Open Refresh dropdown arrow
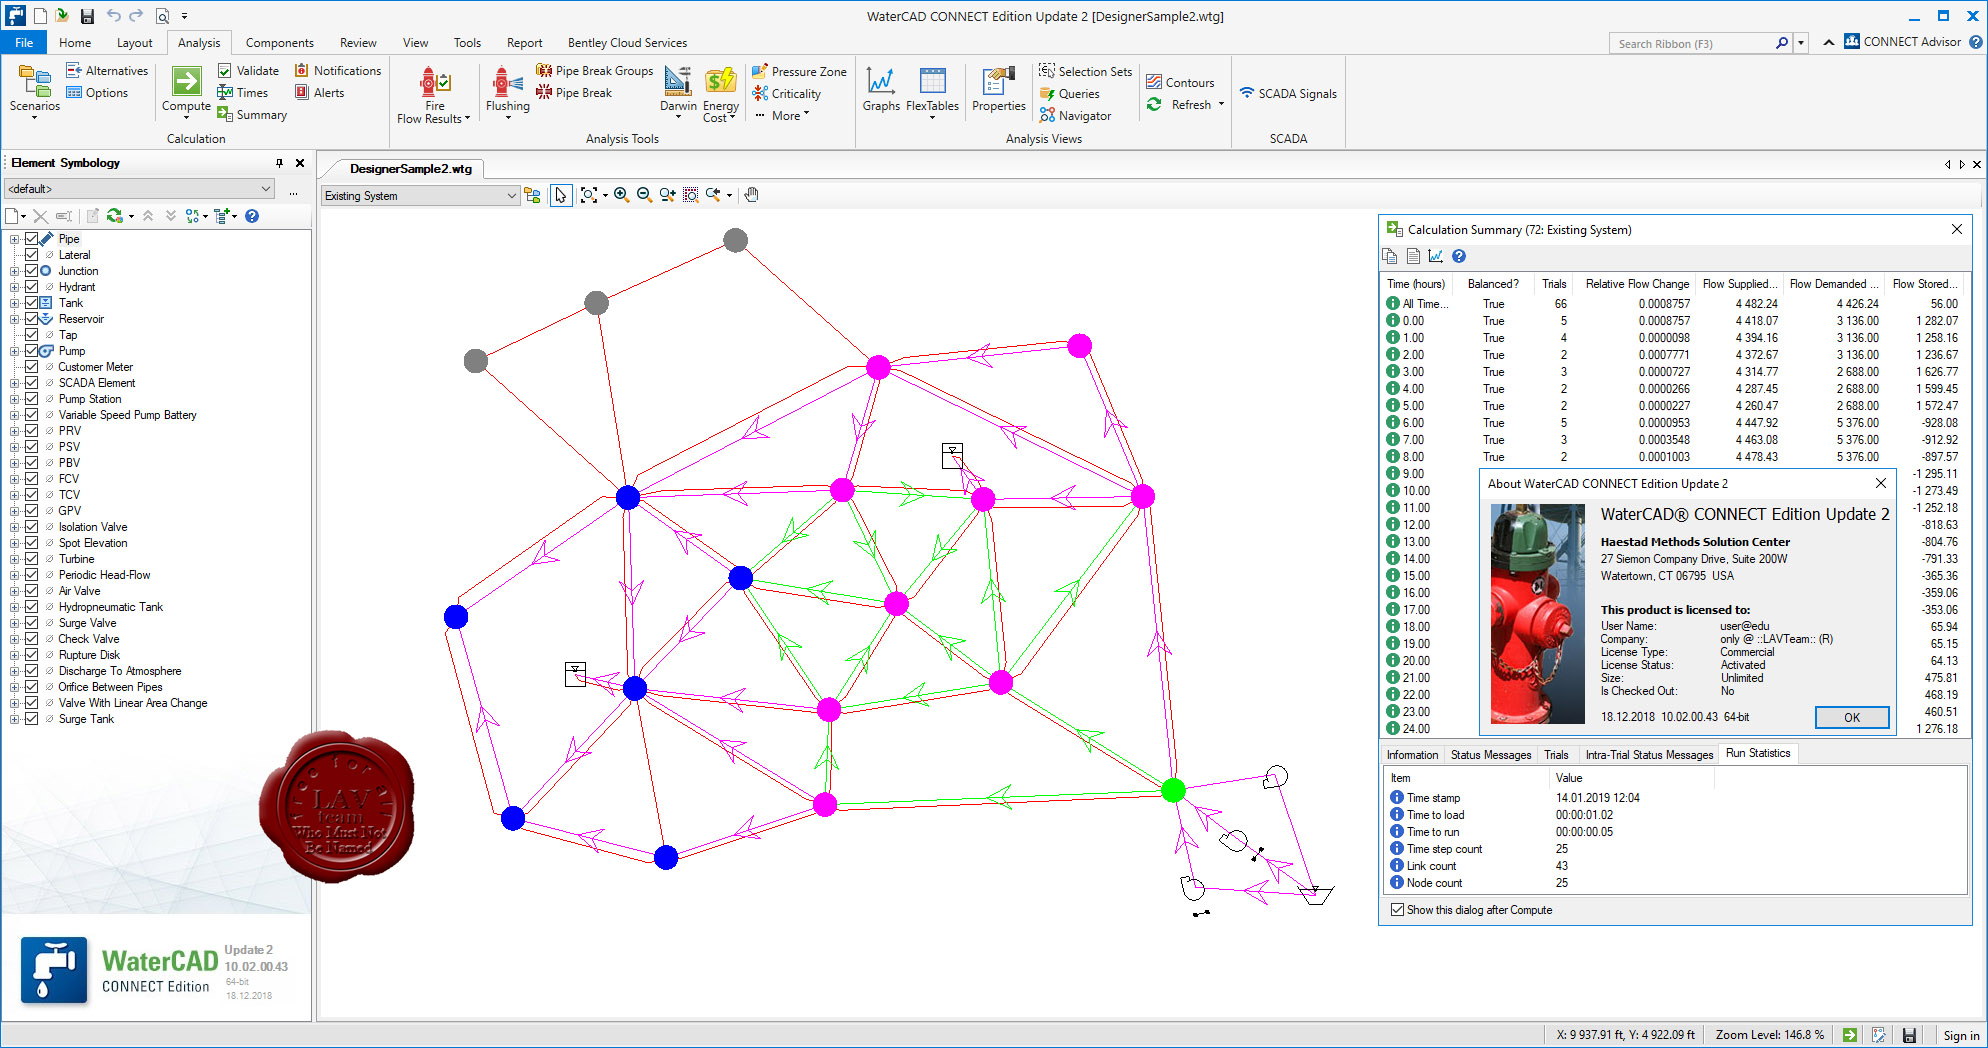This screenshot has width=1988, height=1048. pos(1221,104)
